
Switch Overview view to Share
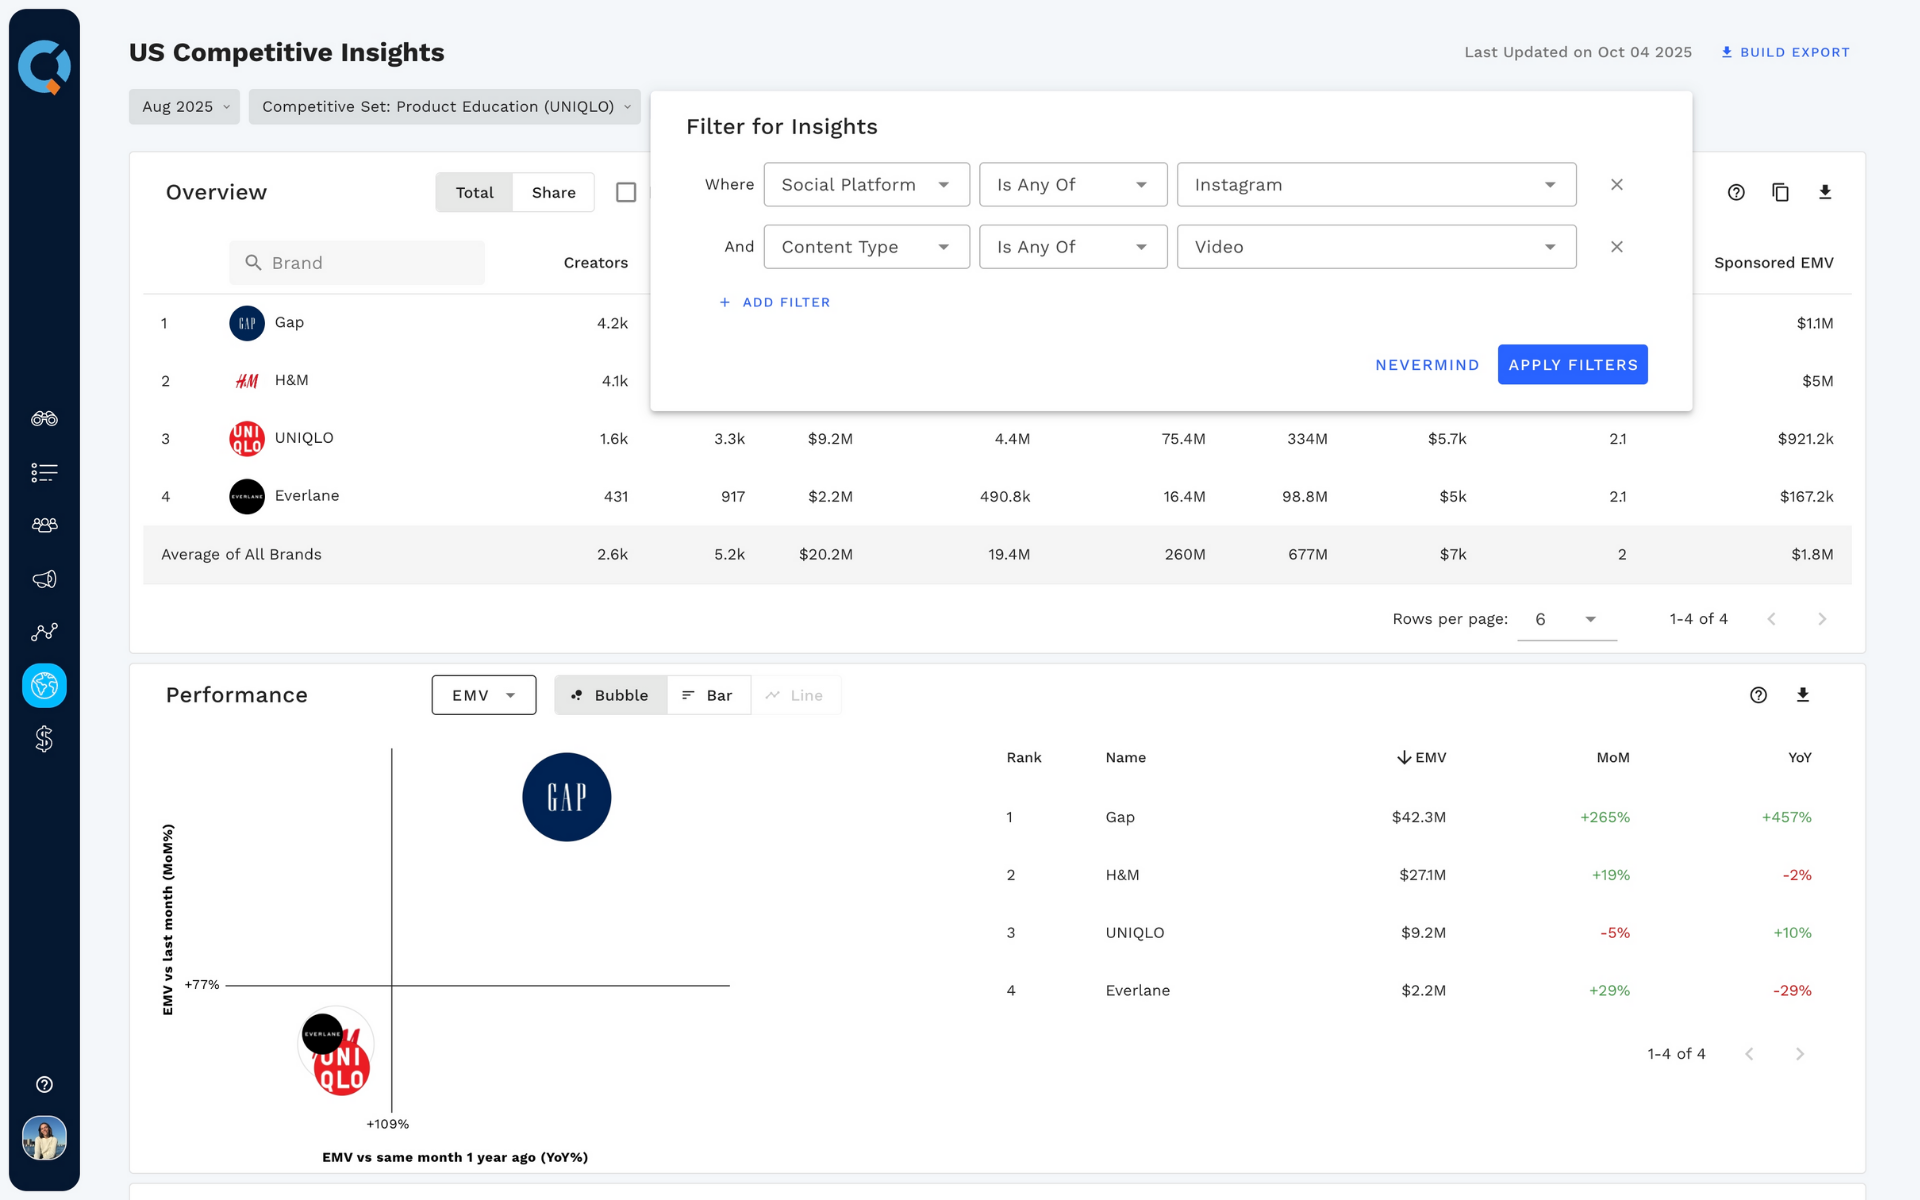coord(553,192)
